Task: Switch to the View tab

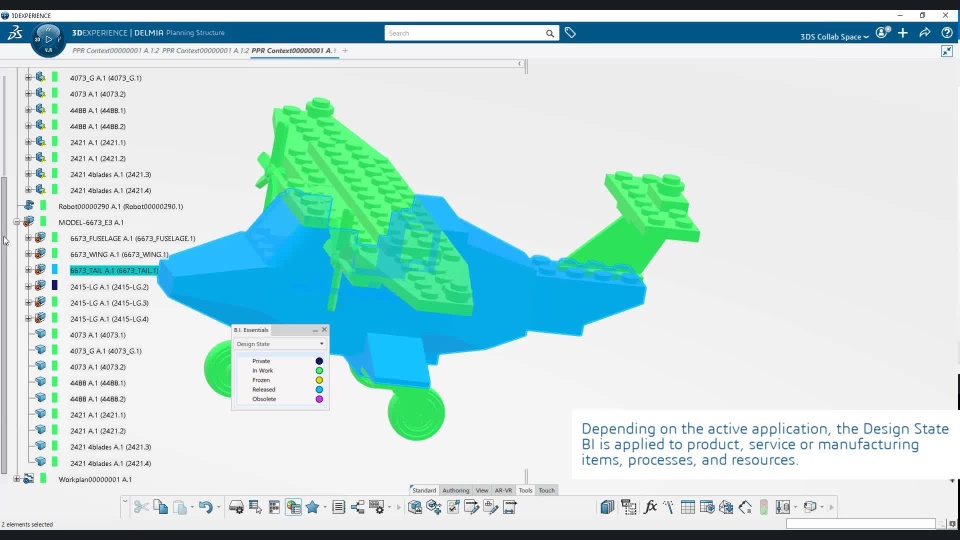Action: [482, 490]
